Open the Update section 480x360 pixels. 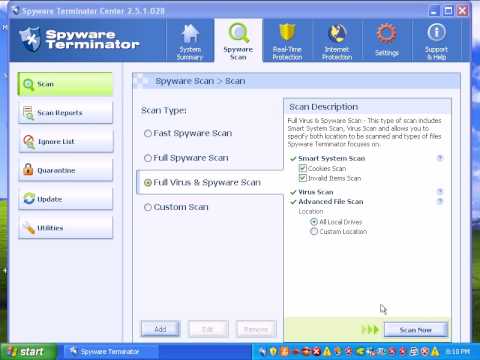click(x=65, y=199)
